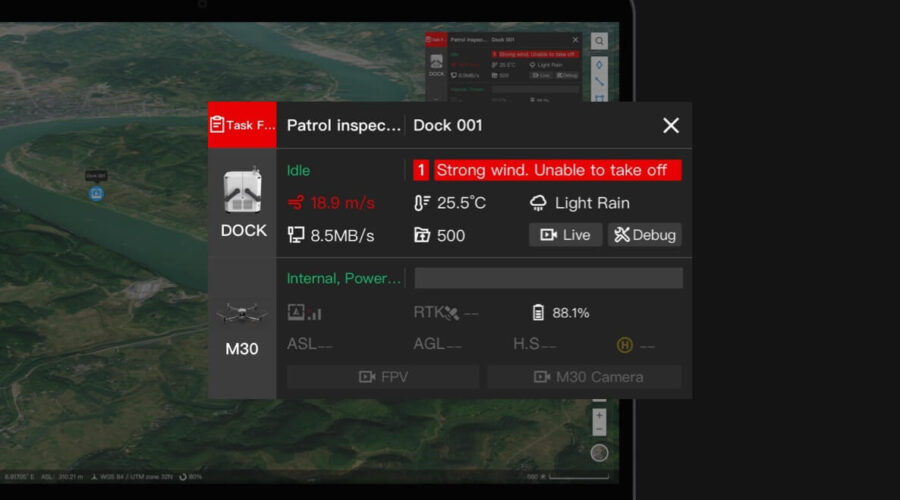Click the RTK satellite icon
900x500 pixels.
(x=451, y=313)
